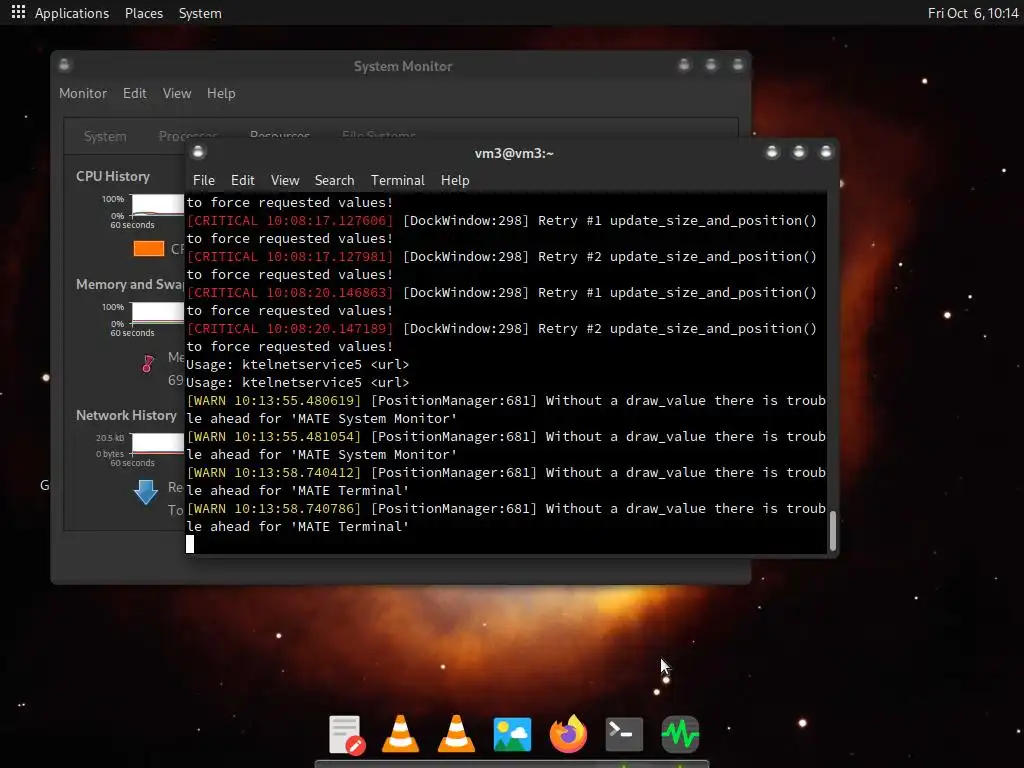The height and width of the screenshot is (768, 1024).
Task: Click the CPU History heading
Action: click(x=113, y=176)
